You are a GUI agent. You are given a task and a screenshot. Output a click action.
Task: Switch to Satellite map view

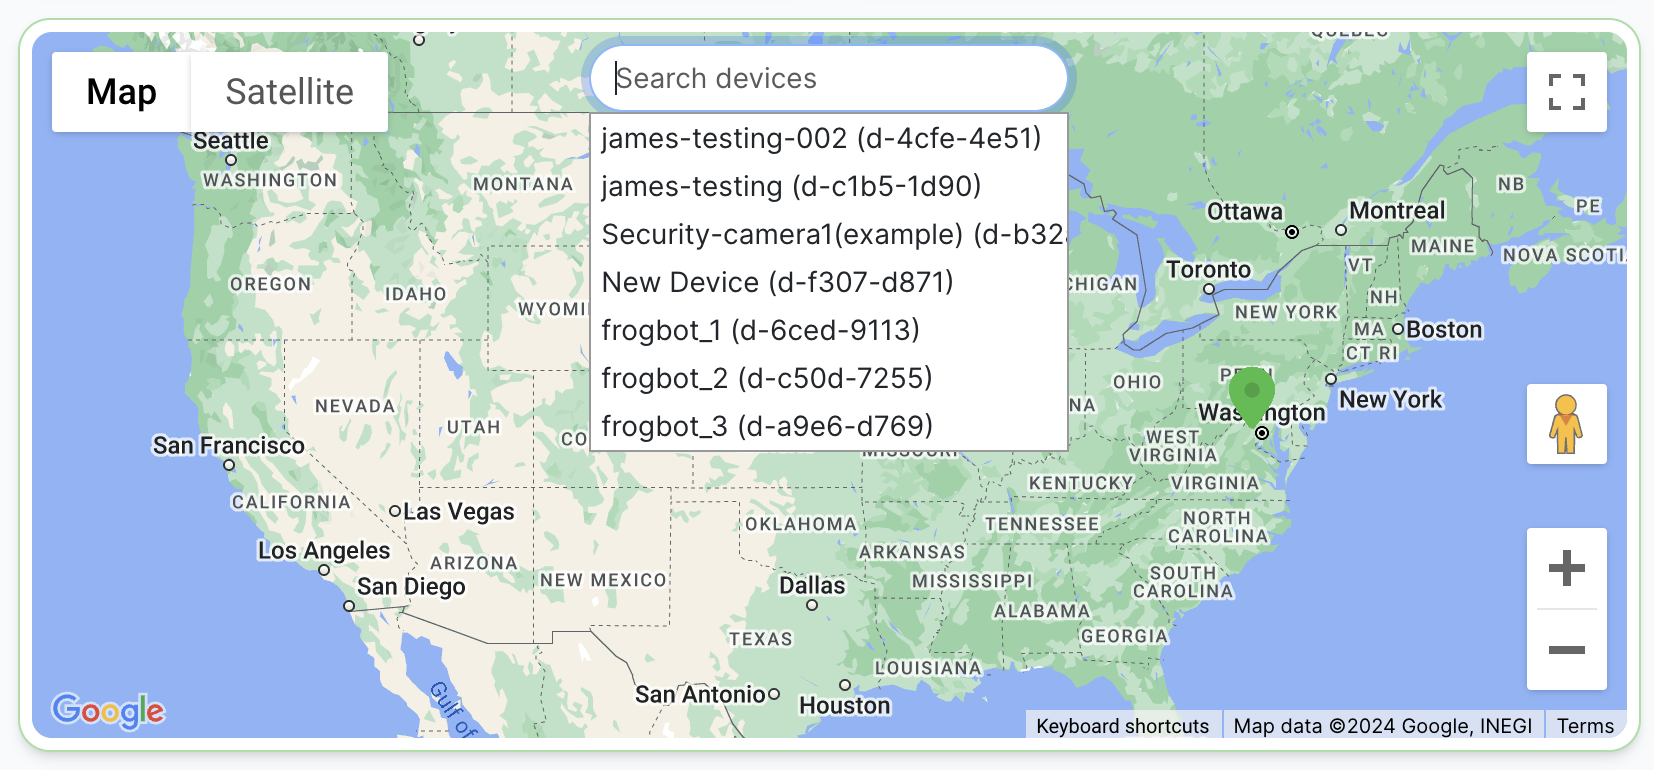(289, 92)
